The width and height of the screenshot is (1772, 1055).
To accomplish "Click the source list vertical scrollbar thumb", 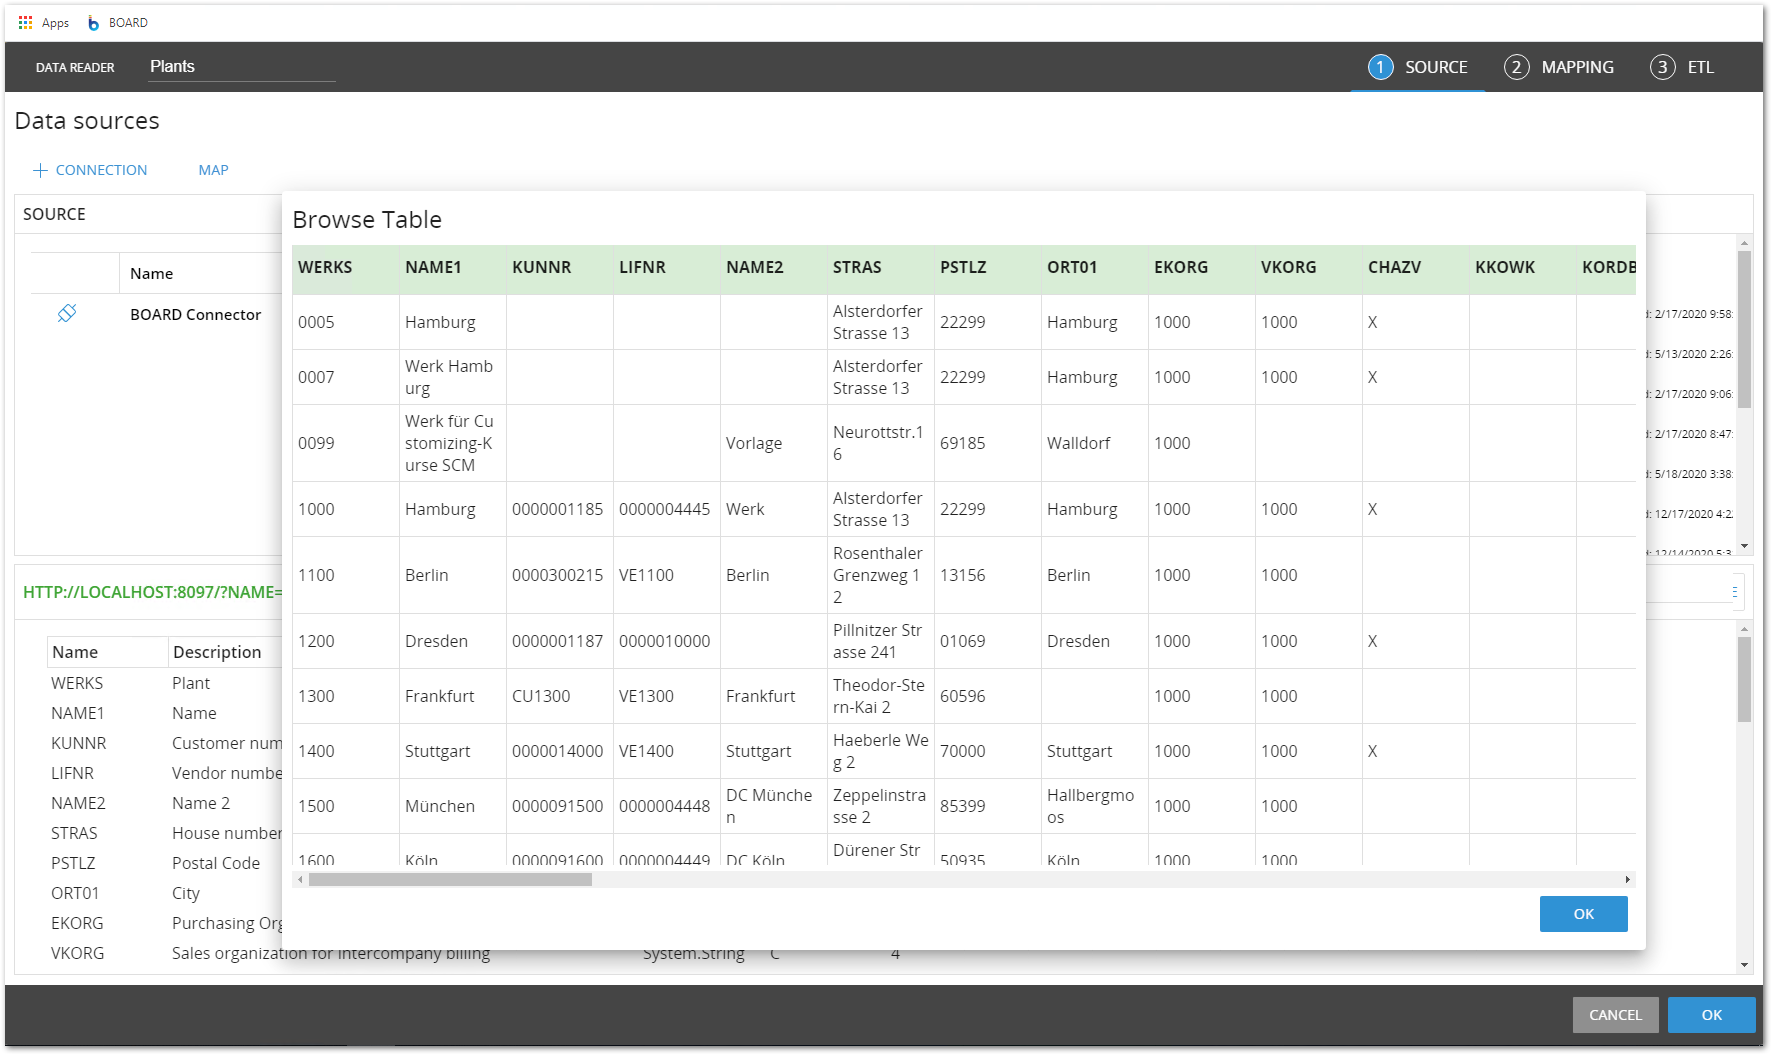I will click(x=1744, y=329).
